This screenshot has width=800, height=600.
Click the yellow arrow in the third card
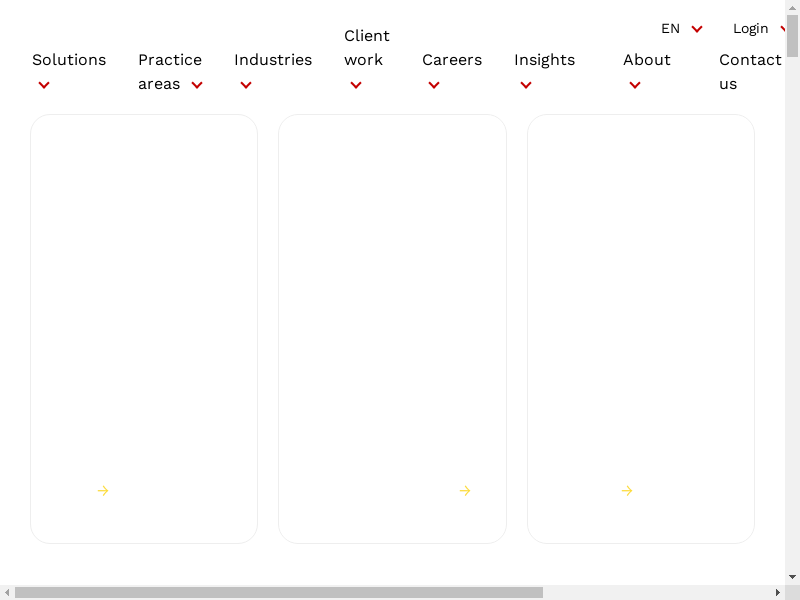627,490
